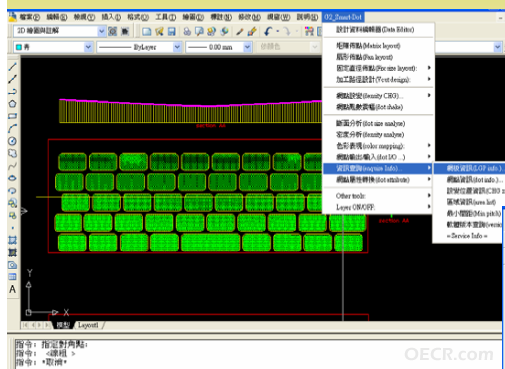505x369 pixels.
Task: Select the Gradient tool
Action: click(x=12, y=252)
